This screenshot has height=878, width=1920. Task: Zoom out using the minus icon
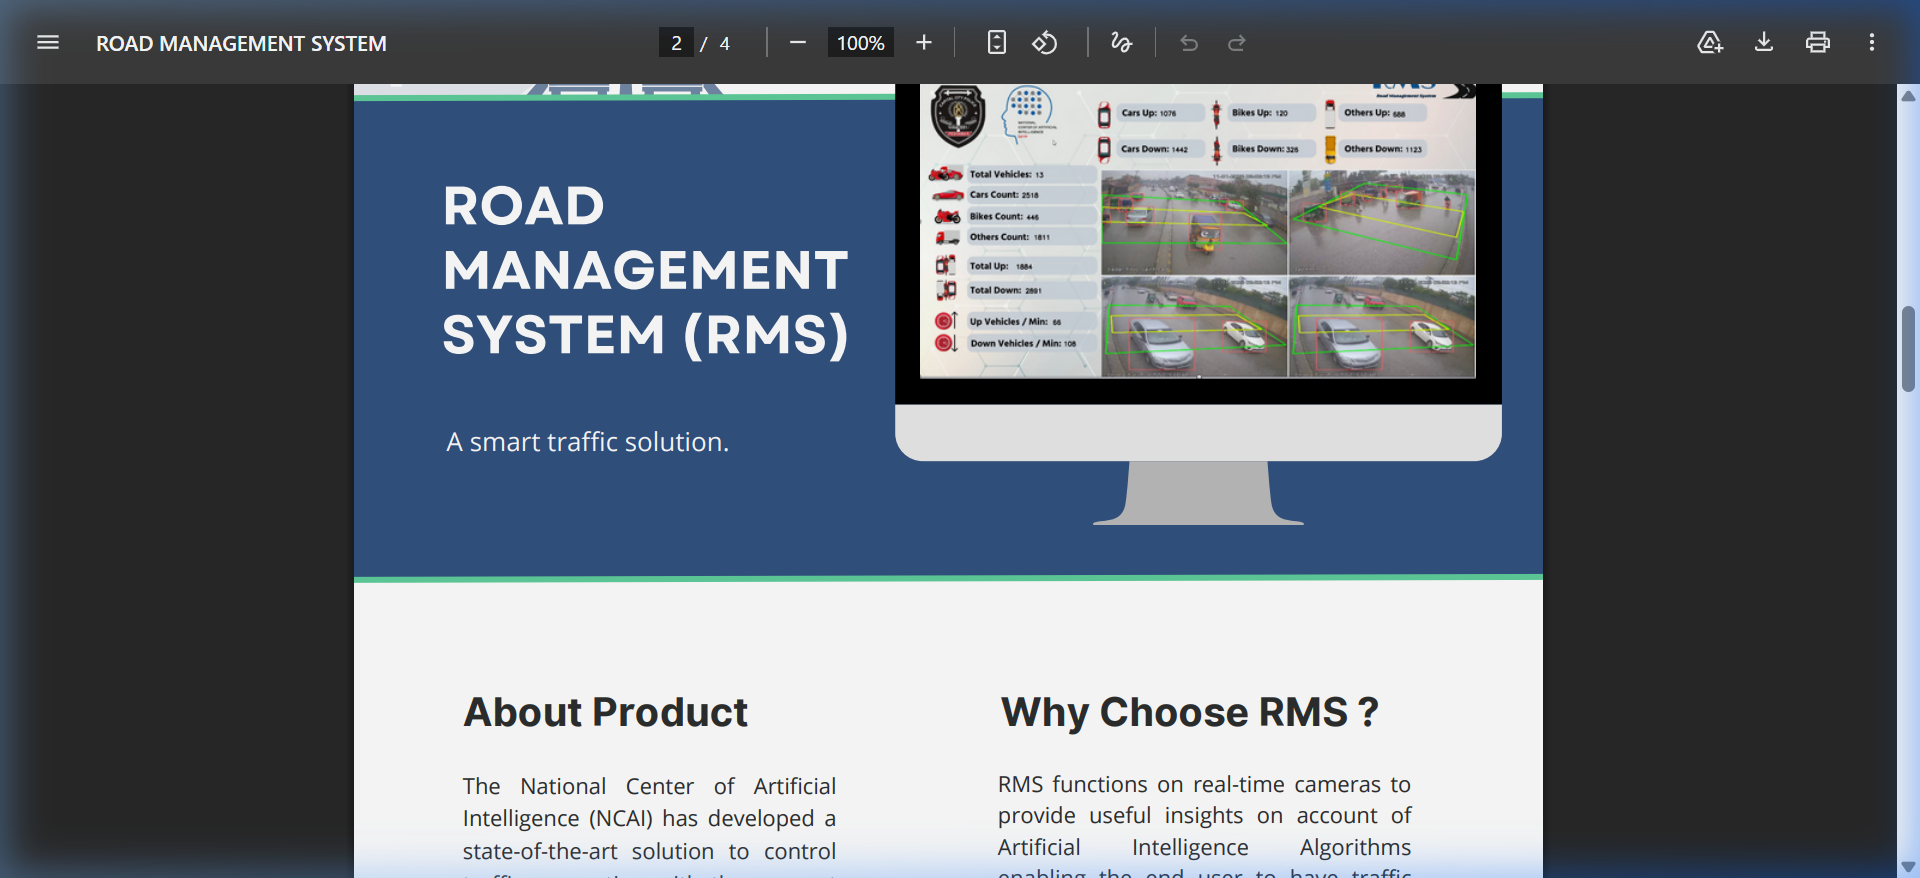click(x=797, y=42)
